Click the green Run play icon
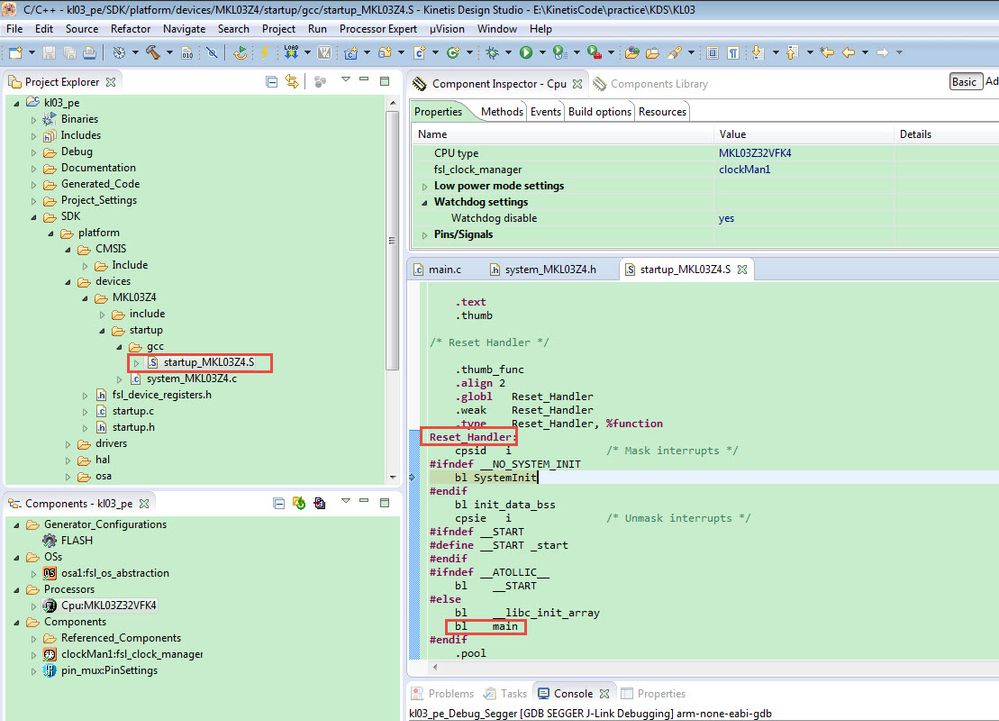Image resolution: width=999 pixels, height=721 pixels. pos(526,53)
